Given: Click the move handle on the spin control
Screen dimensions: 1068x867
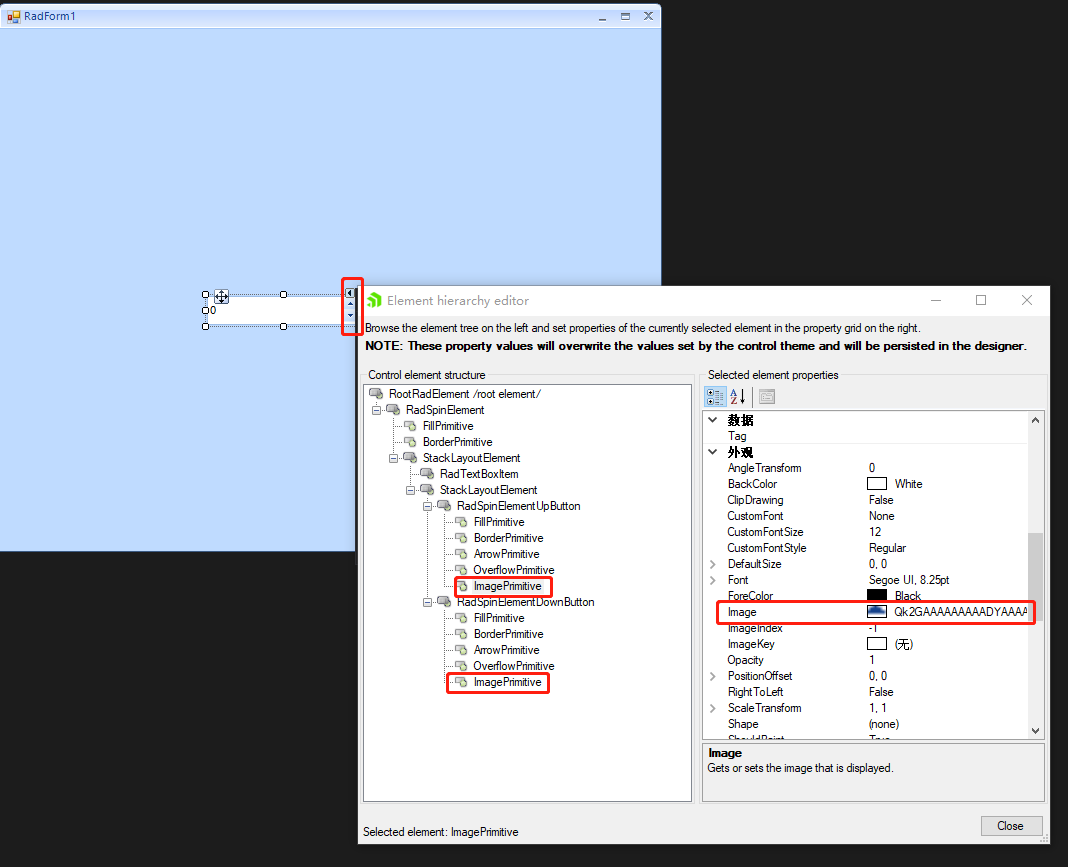Looking at the screenshot, I should point(221,296).
